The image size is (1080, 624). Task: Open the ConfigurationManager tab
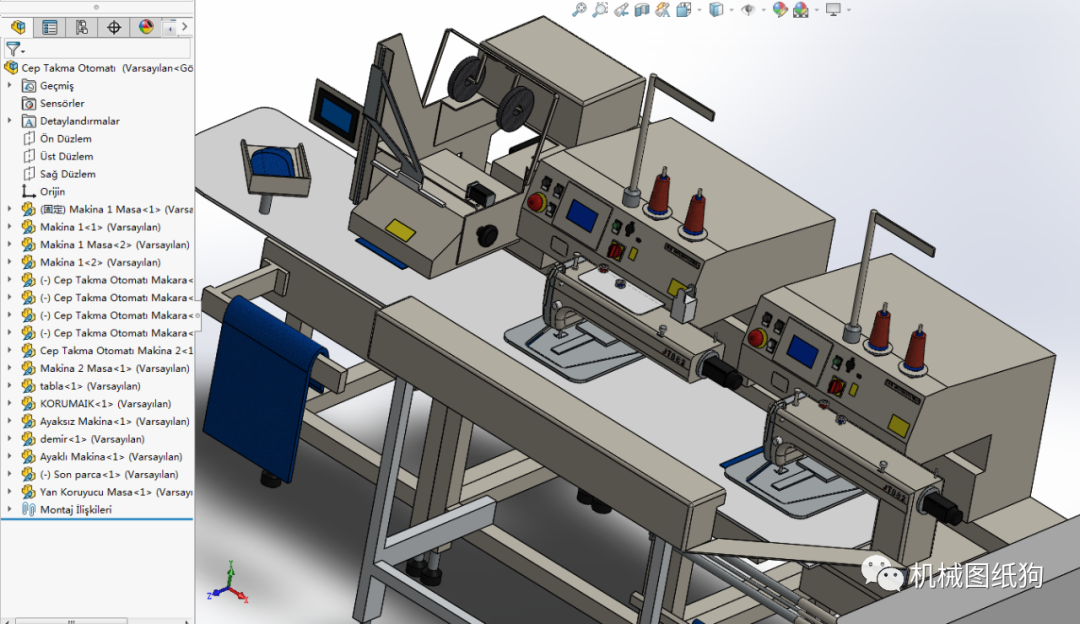tap(81, 27)
